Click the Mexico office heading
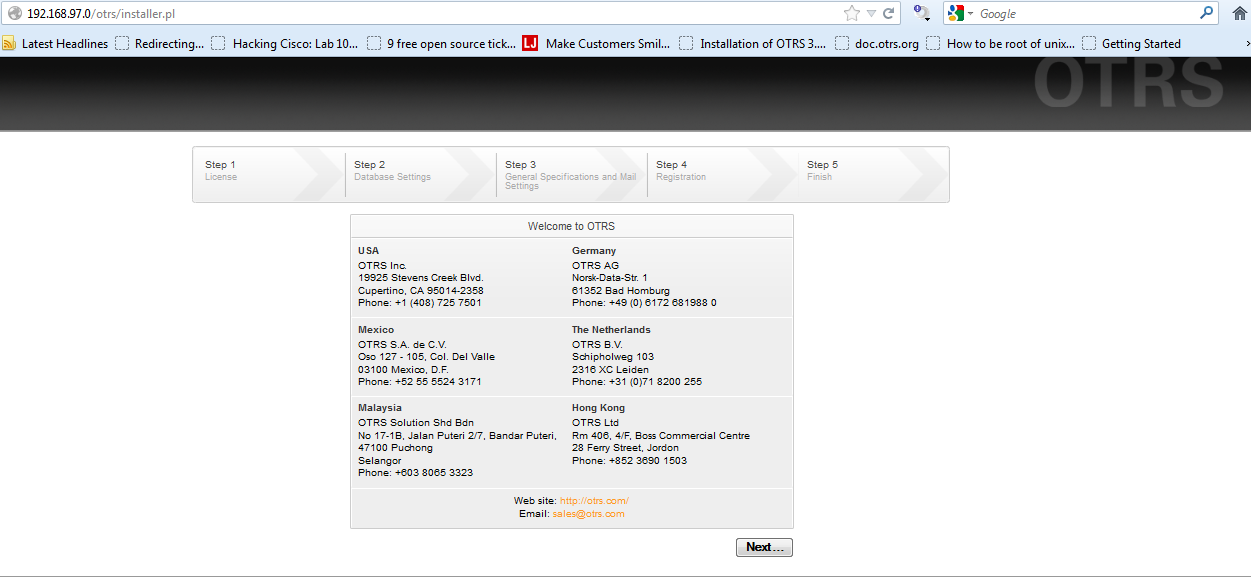 coord(376,330)
